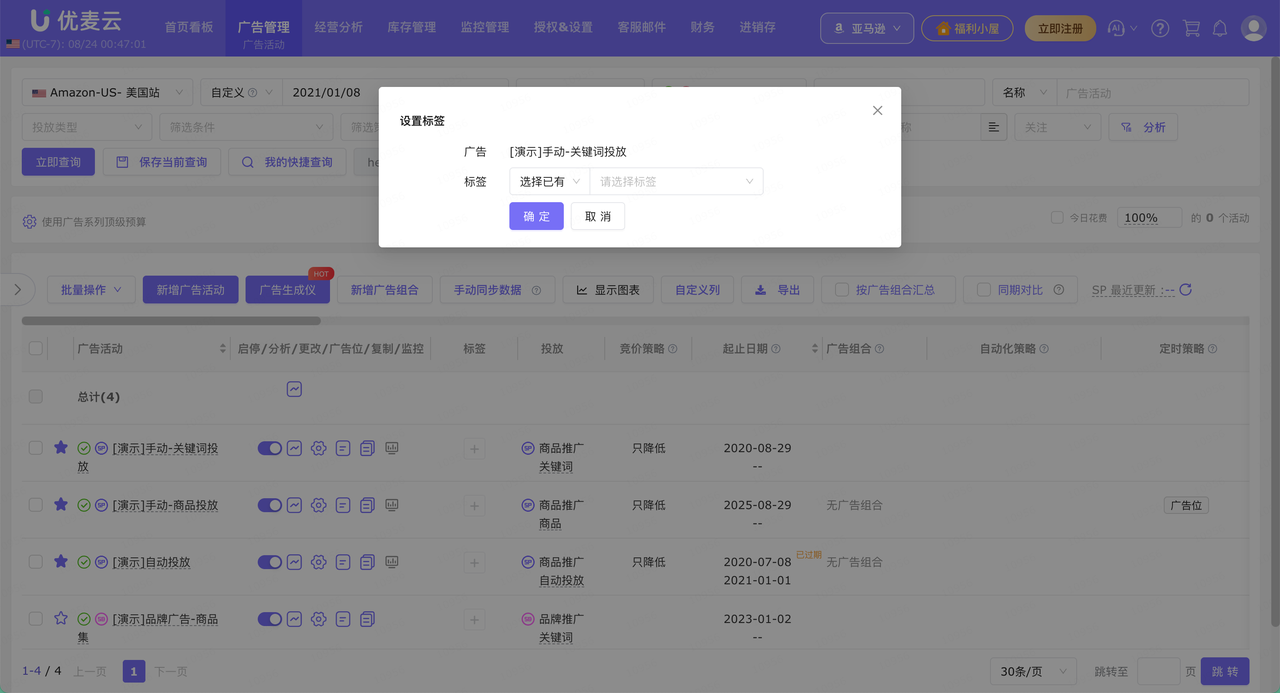Tick the 同期对比 checkbox
Image resolution: width=1280 pixels, height=693 pixels.
pos(984,290)
